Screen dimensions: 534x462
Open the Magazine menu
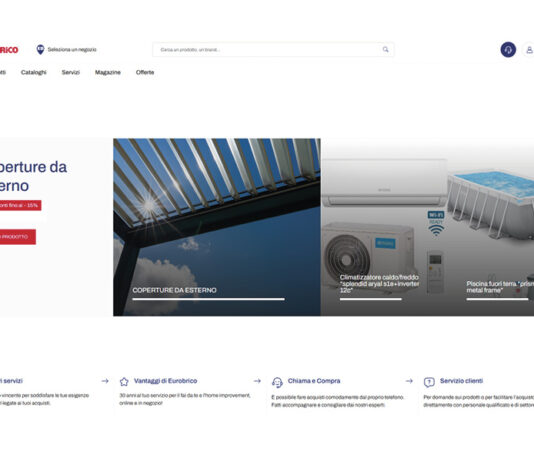108,73
